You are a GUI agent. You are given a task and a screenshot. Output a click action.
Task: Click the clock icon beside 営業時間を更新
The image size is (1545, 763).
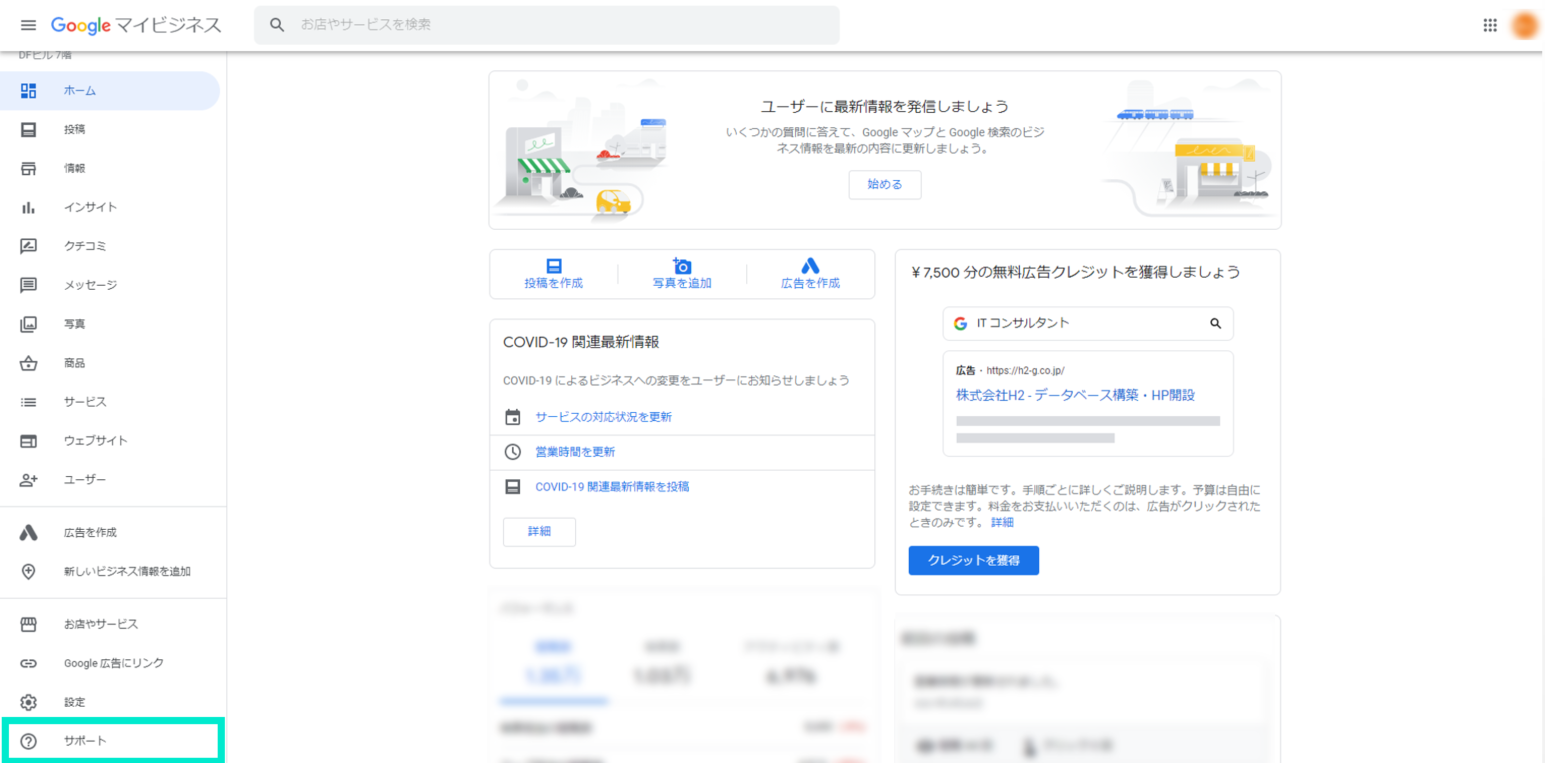513,452
